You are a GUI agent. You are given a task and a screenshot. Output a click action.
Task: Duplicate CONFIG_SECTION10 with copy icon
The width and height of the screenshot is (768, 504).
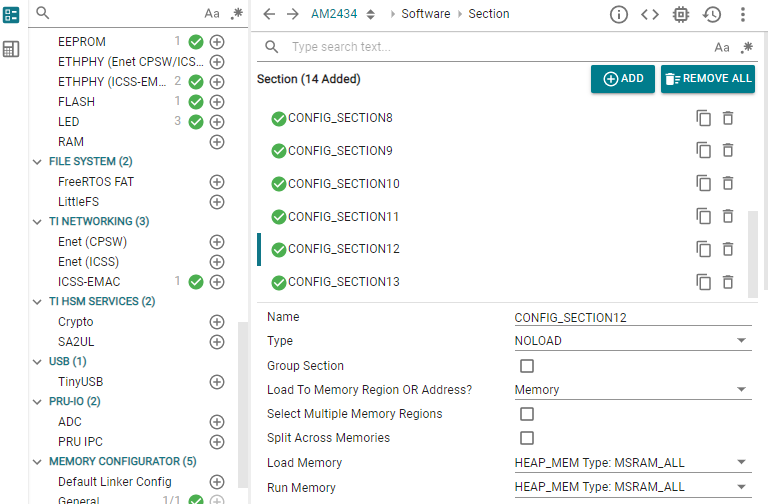click(x=704, y=183)
